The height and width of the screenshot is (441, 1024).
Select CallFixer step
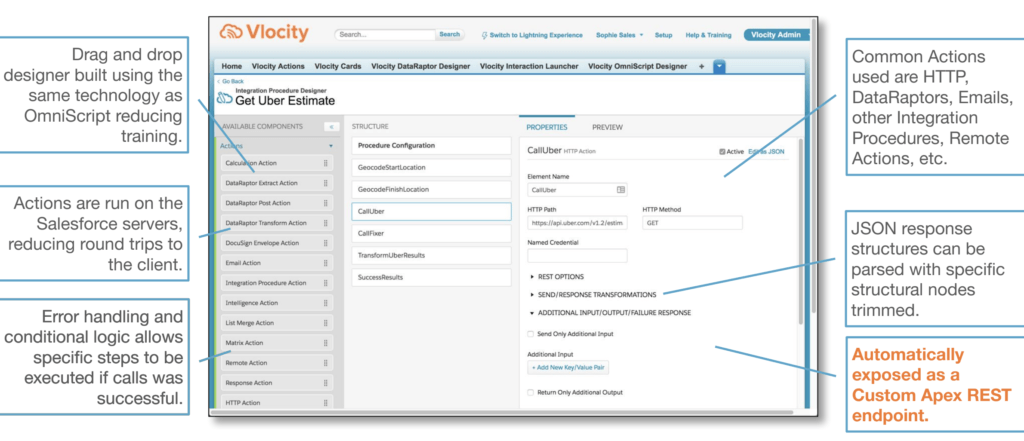point(431,233)
